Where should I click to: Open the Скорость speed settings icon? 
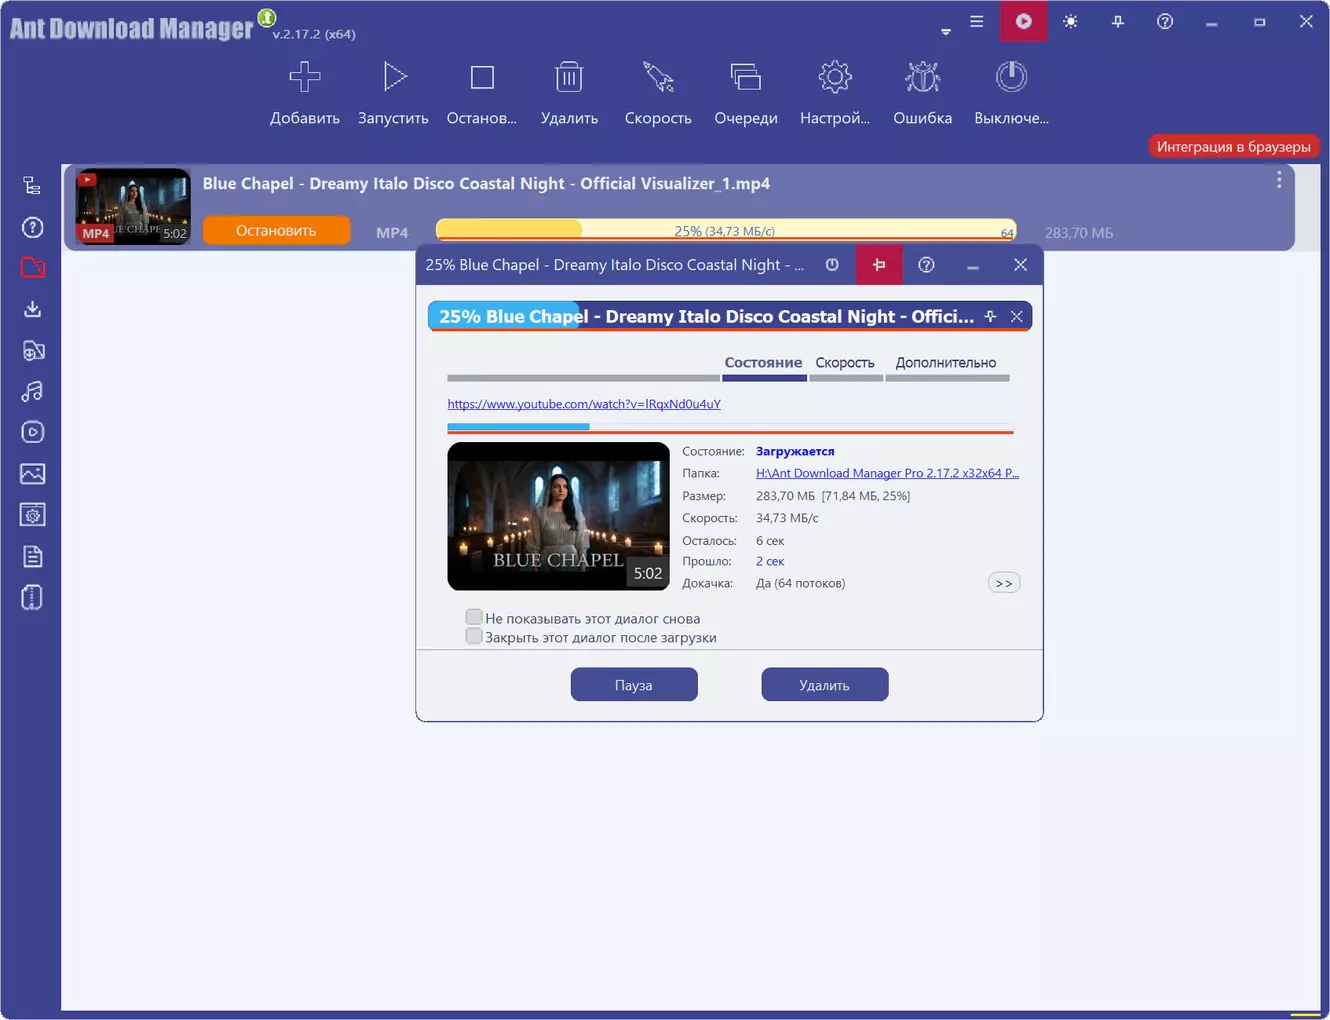click(658, 77)
